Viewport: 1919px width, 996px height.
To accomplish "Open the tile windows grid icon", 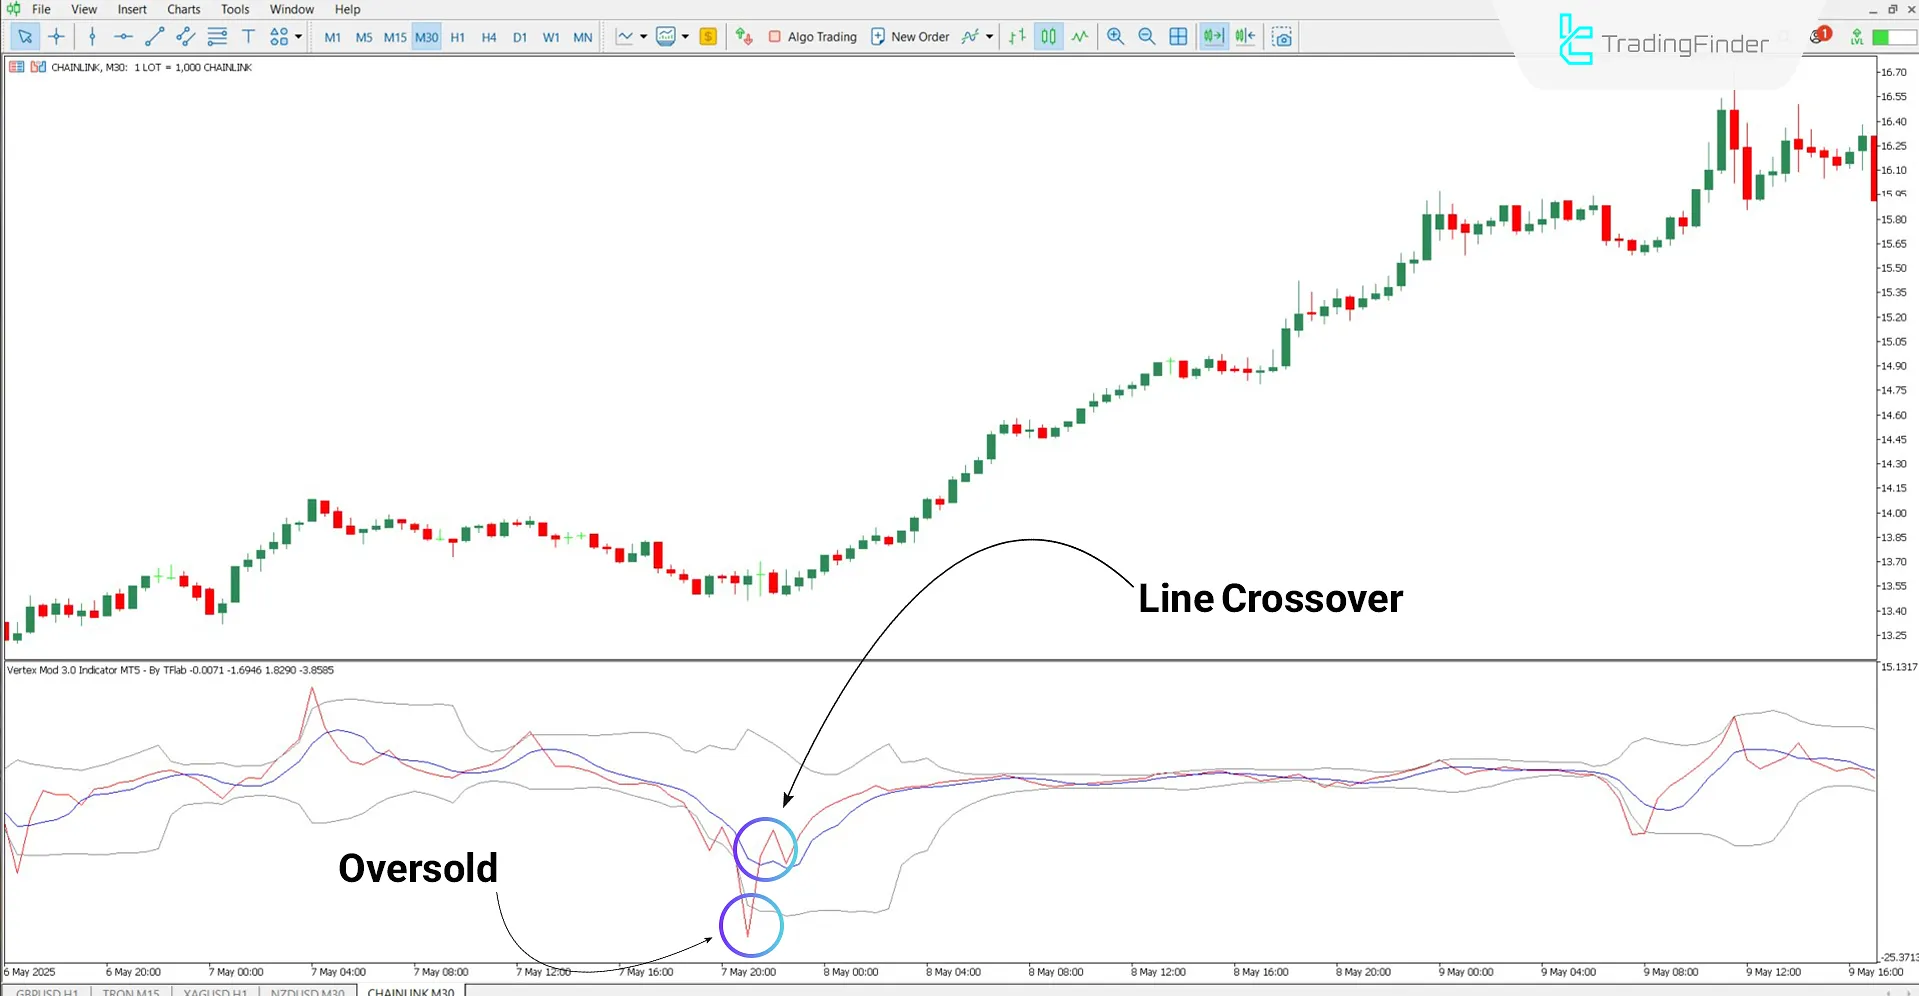I will [x=1179, y=37].
